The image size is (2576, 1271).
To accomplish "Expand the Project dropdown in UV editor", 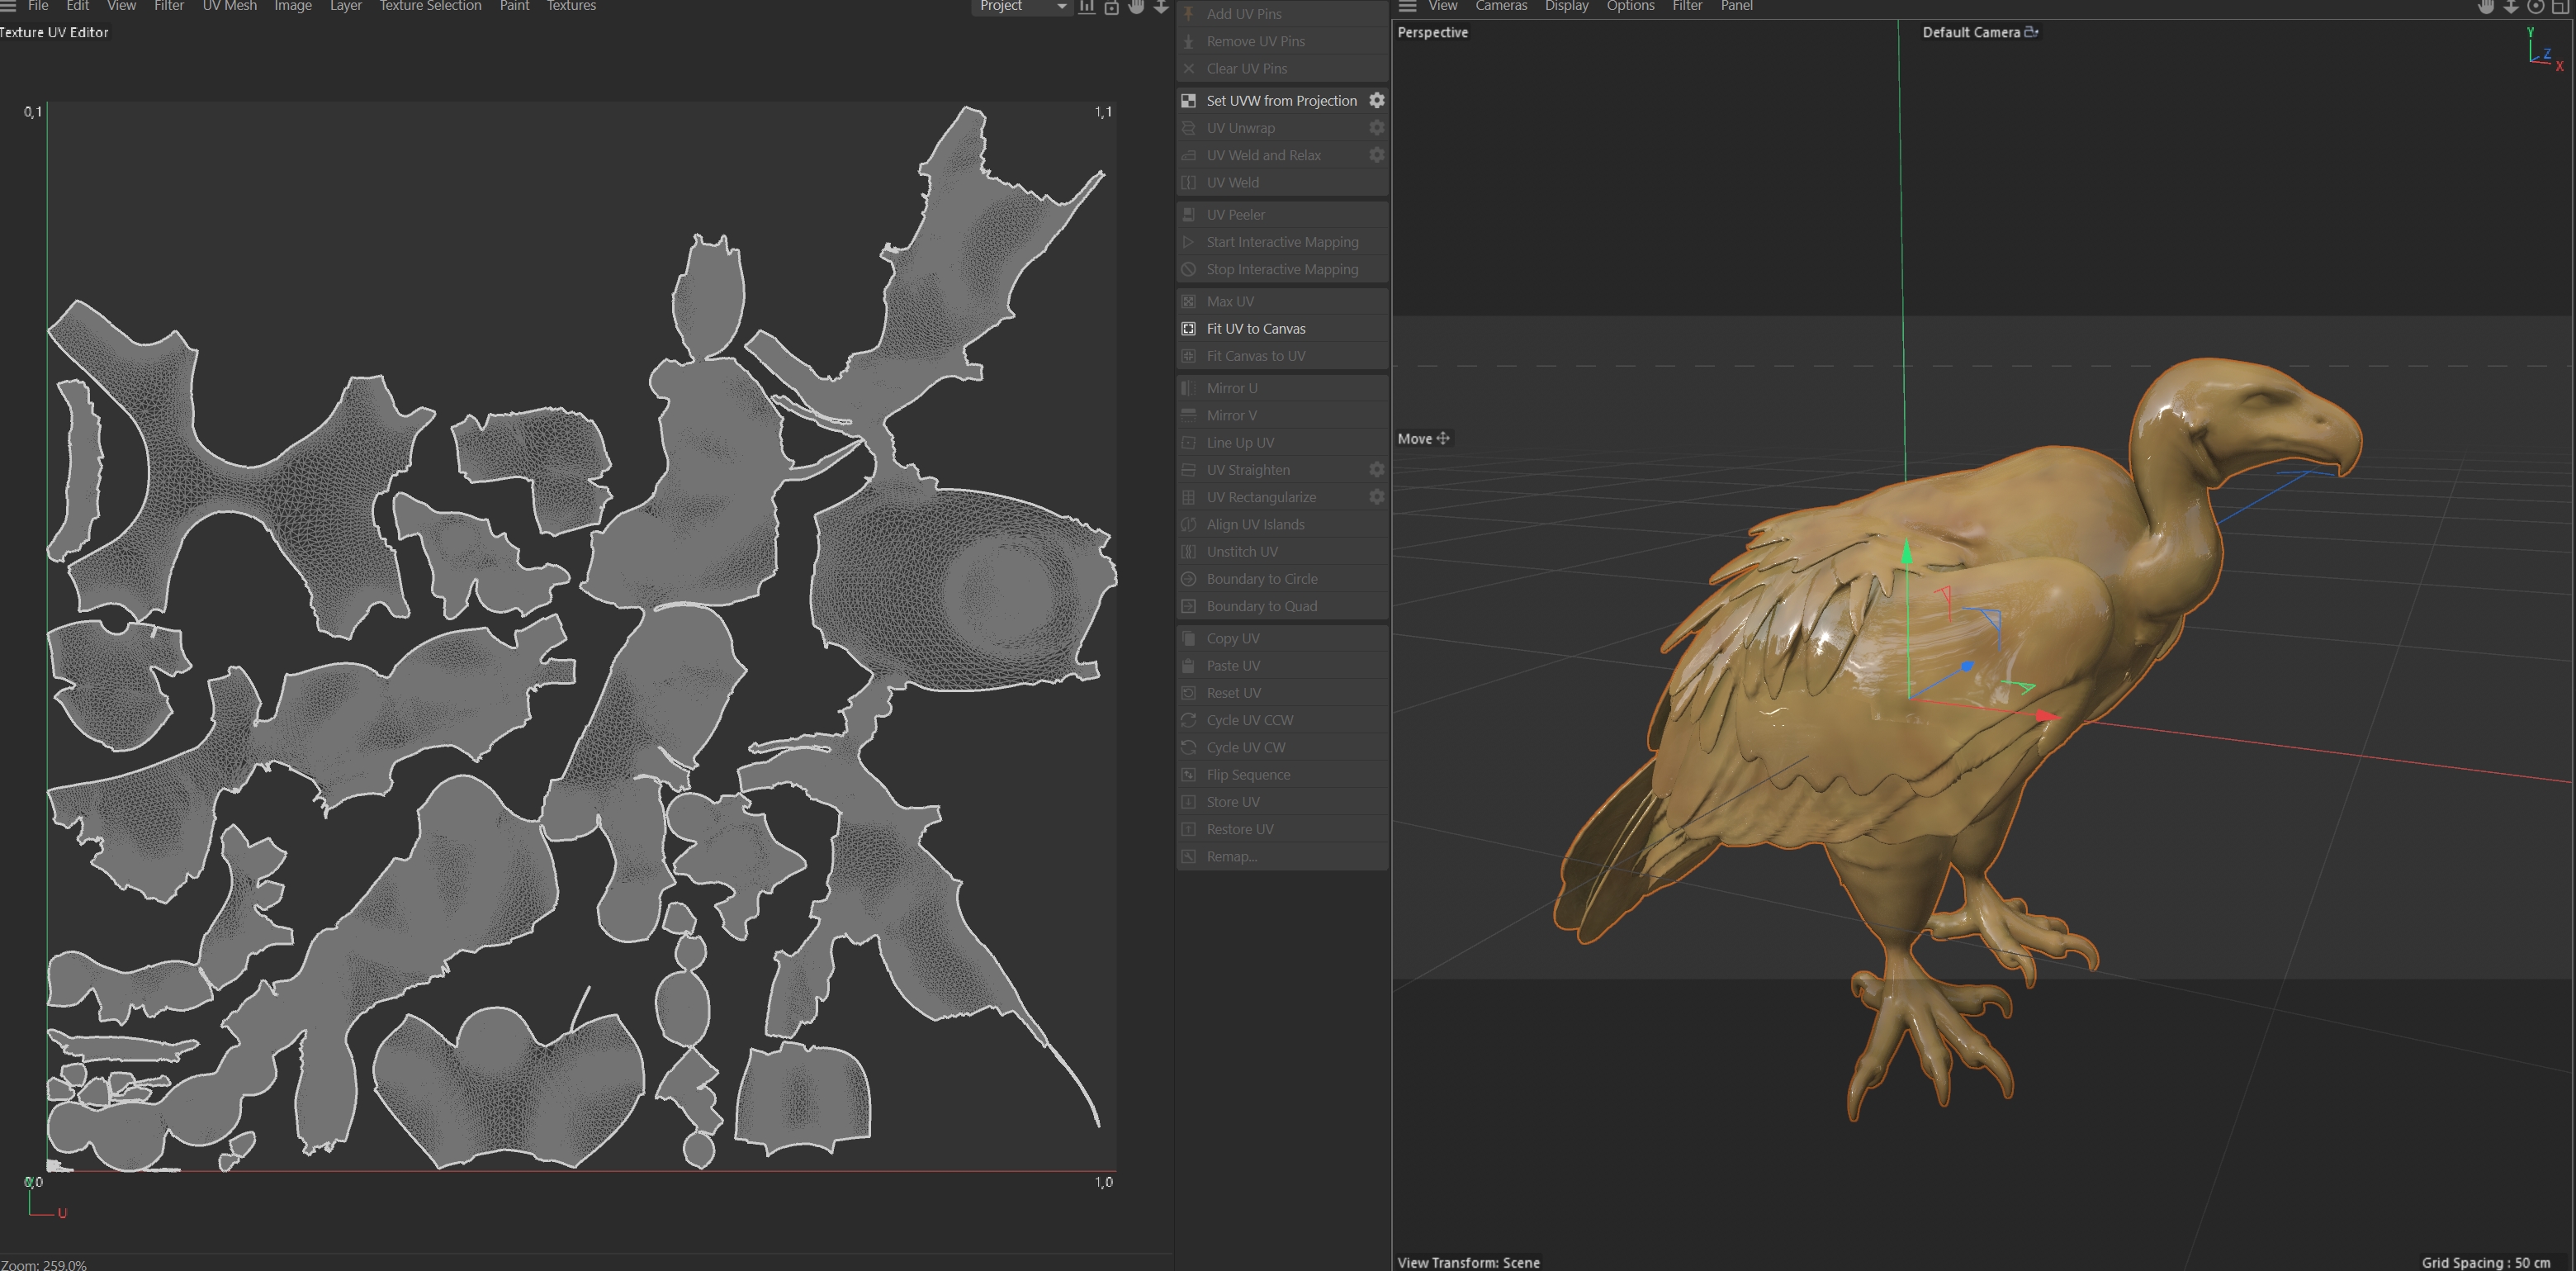I will pyautogui.click(x=1061, y=7).
